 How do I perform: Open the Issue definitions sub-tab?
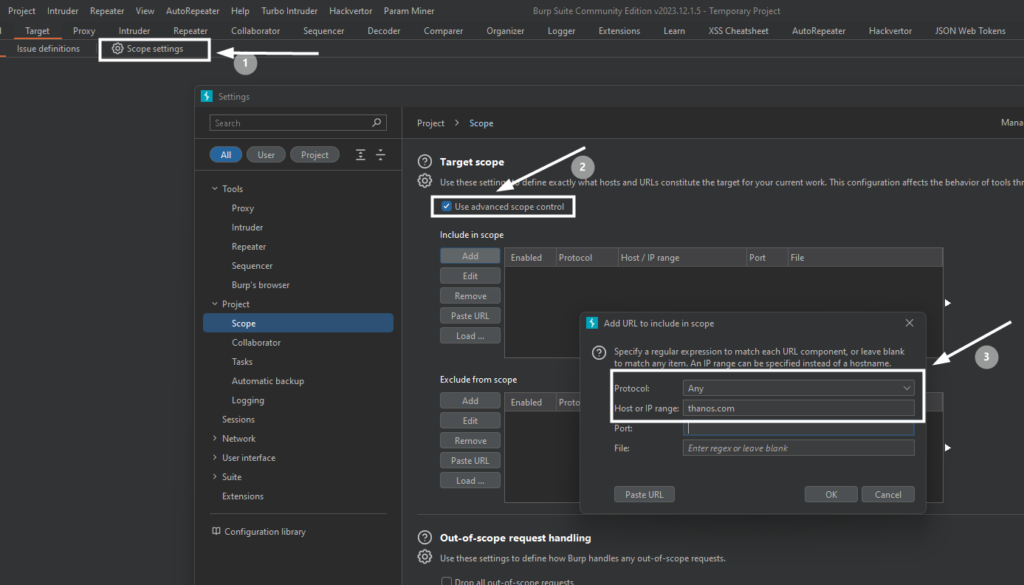[x=48, y=48]
